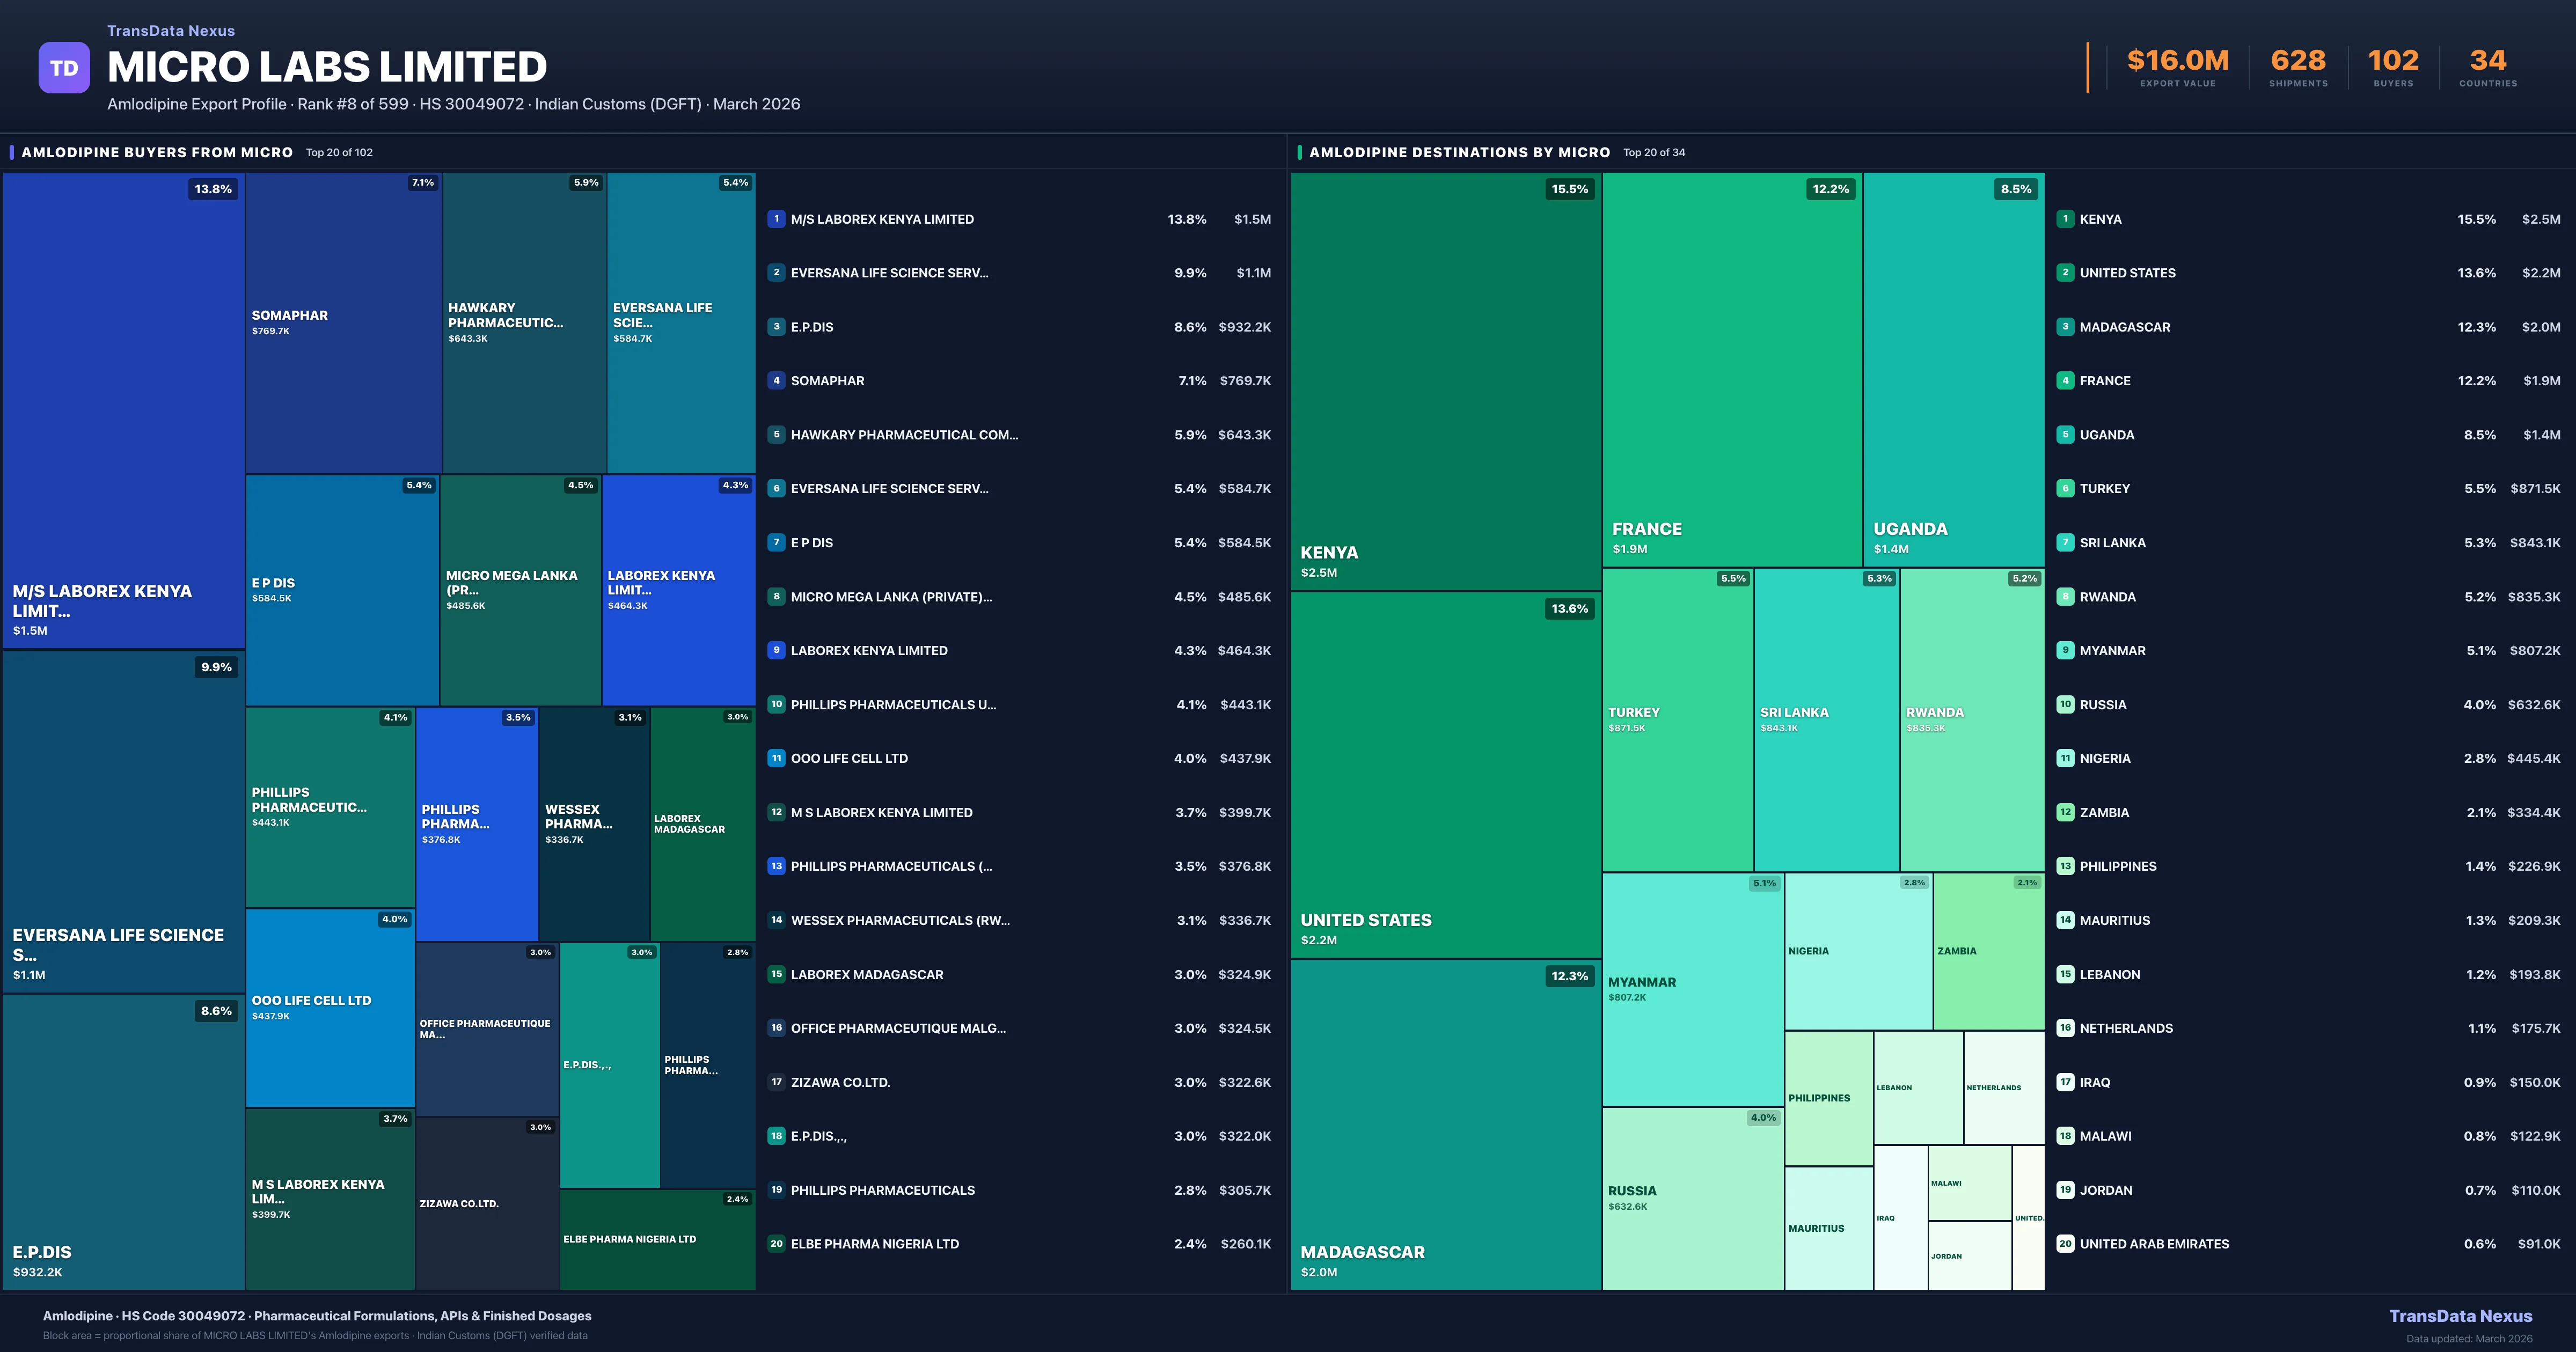Click the orange divider icon near export stats
Screen dimensions: 2576x1352
pos(2089,68)
